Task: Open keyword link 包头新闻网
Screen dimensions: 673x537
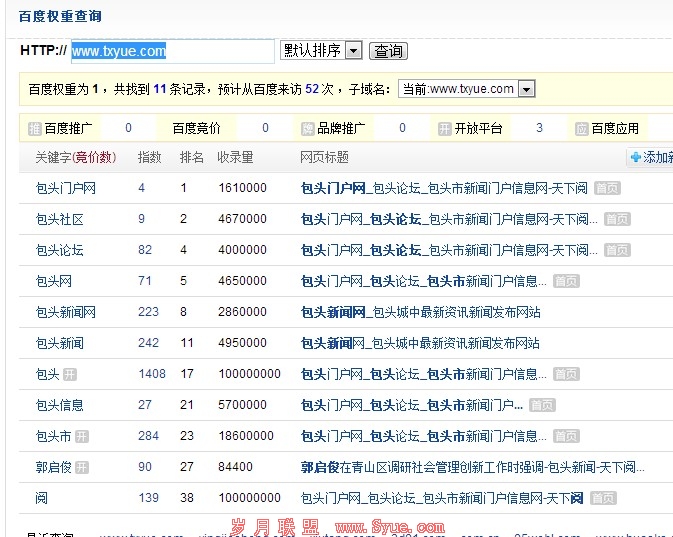Action: tap(66, 312)
